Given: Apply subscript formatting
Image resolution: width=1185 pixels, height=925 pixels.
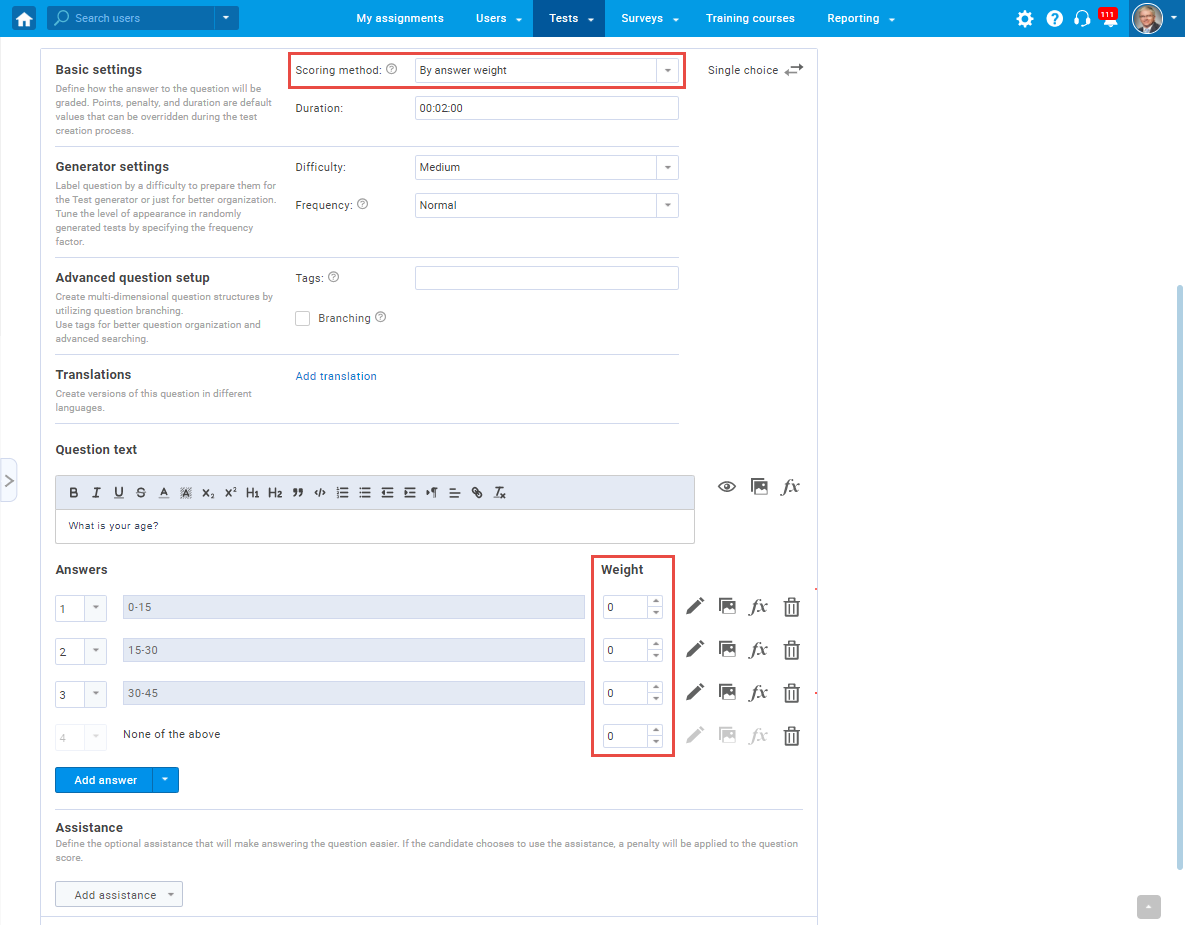Looking at the screenshot, I should point(208,493).
